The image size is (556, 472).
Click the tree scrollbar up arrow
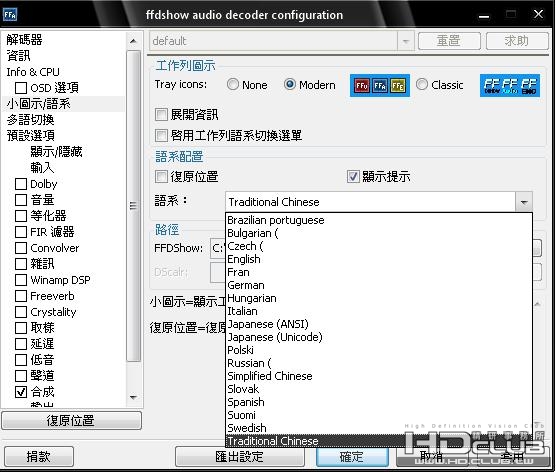point(133,41)
